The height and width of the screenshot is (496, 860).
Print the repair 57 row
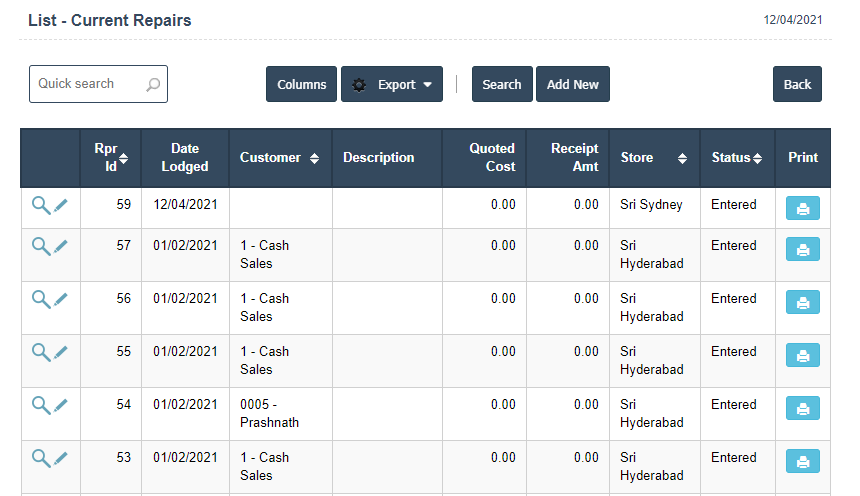(x=802, y=248)
